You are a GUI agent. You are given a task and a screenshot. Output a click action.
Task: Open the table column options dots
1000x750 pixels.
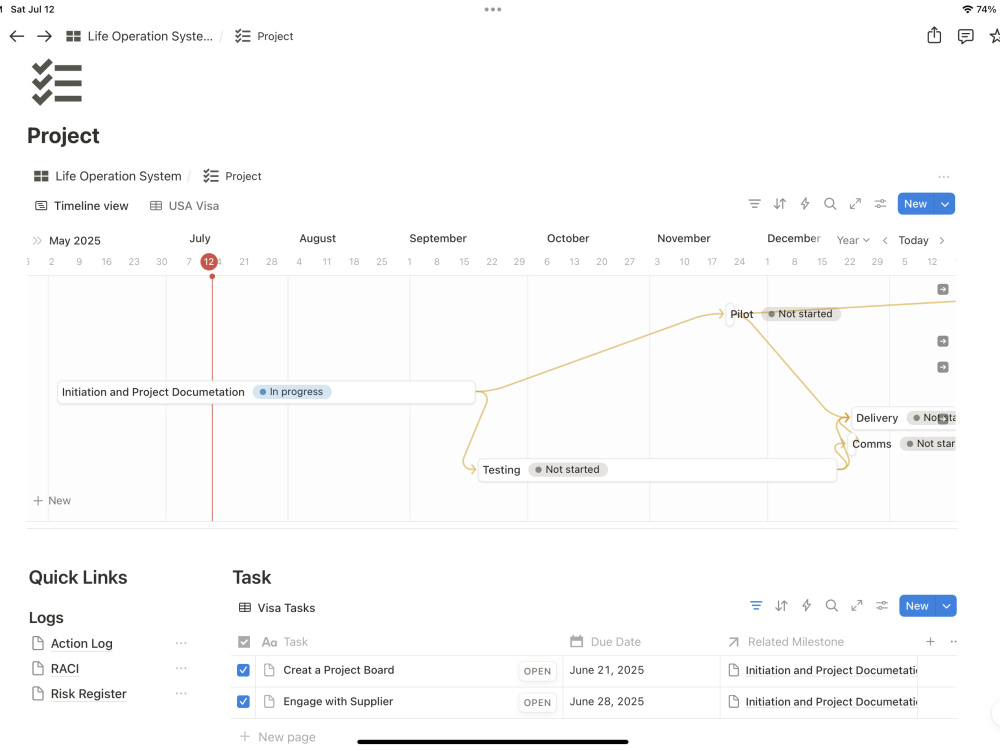[953, 642]
